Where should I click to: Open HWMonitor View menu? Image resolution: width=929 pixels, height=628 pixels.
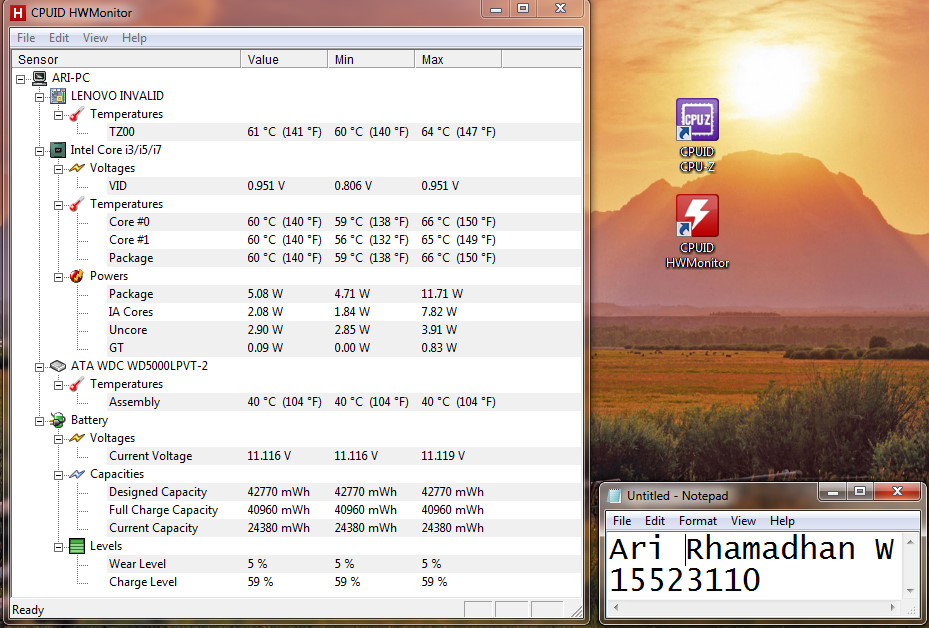pyautogui.click(x=95, y=38)
